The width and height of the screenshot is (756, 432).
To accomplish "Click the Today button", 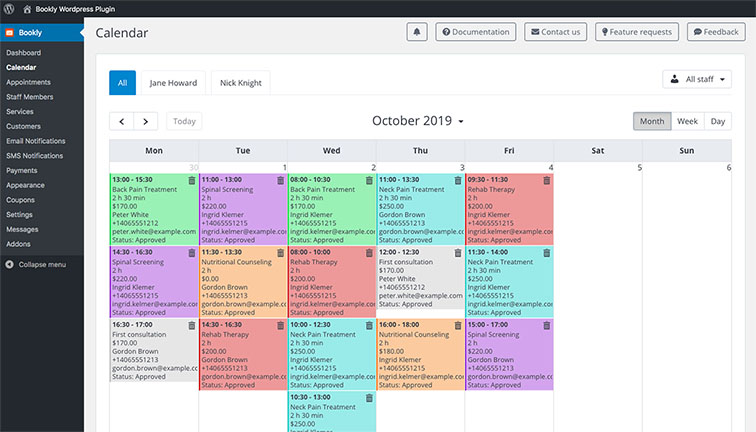I will (x=184, y=121).
